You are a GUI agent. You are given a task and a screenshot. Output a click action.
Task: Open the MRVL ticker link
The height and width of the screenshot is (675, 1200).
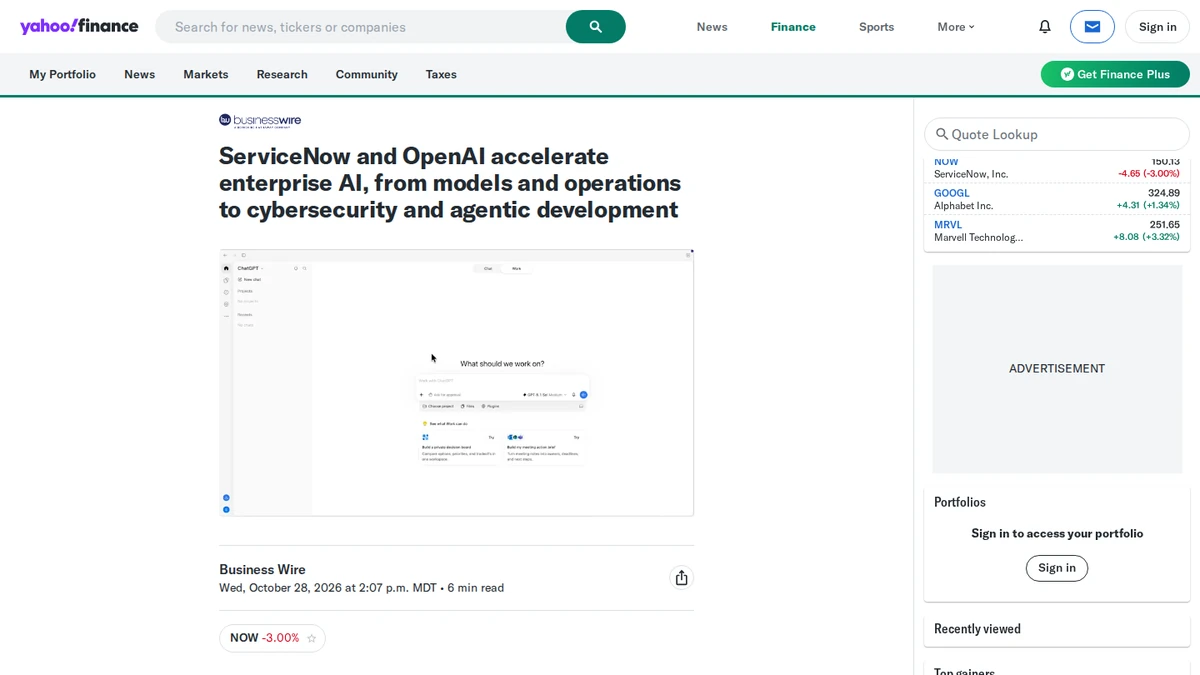point(948,225)
